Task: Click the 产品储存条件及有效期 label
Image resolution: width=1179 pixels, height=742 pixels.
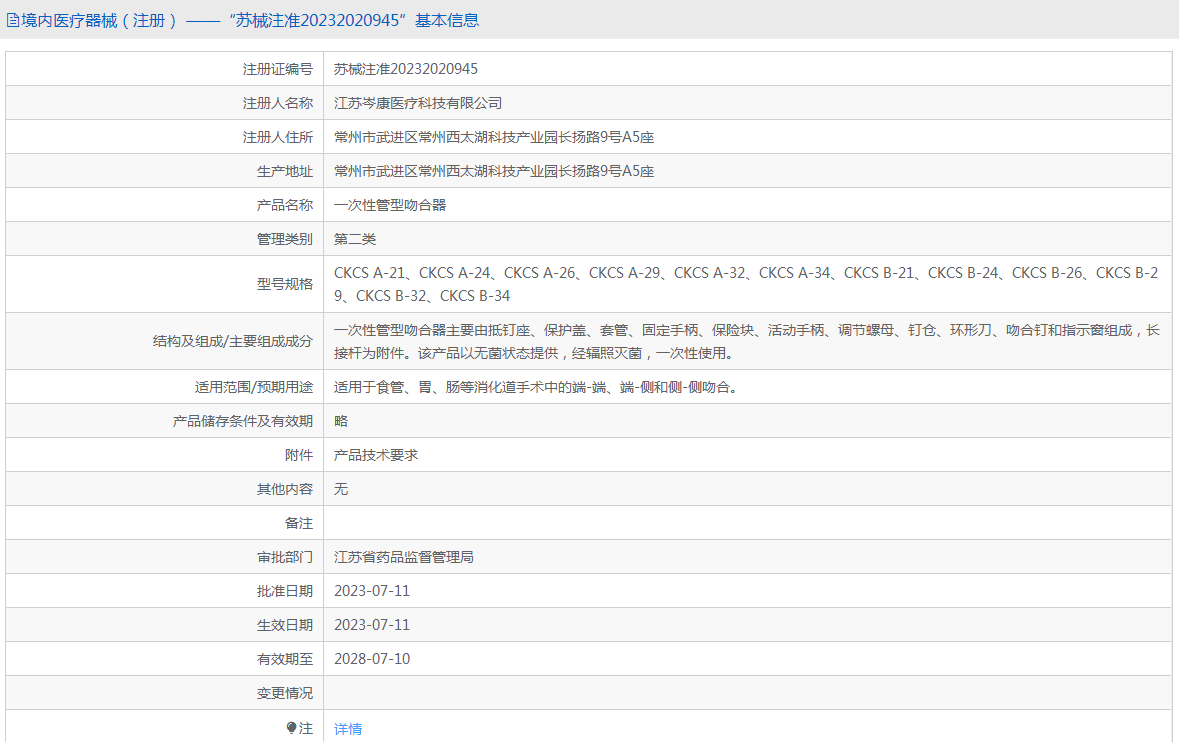Action: click(243, 421)
